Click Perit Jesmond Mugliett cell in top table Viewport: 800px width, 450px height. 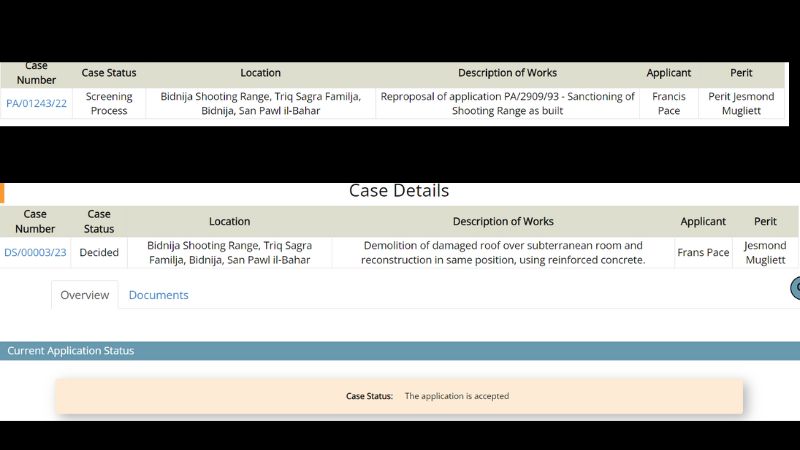tap(741, 104)
